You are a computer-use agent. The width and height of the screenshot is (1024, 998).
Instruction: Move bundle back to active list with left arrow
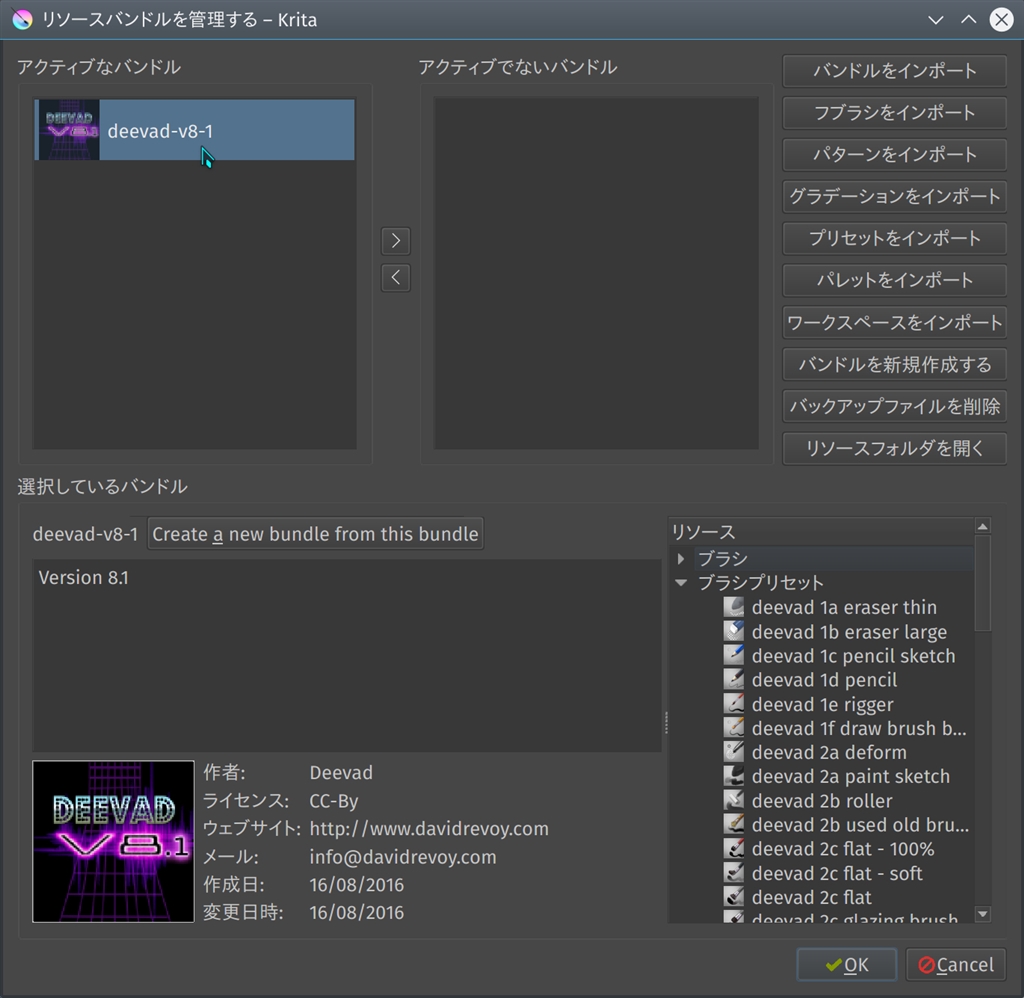tap(396, 278)
